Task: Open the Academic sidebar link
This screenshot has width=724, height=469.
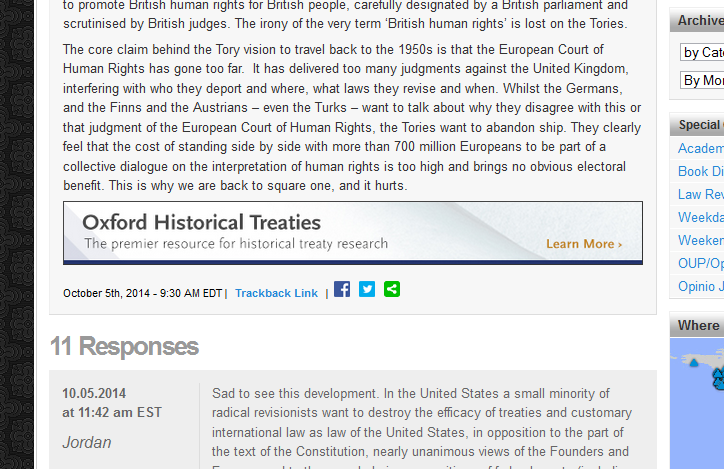Action: tap(701, 148)
